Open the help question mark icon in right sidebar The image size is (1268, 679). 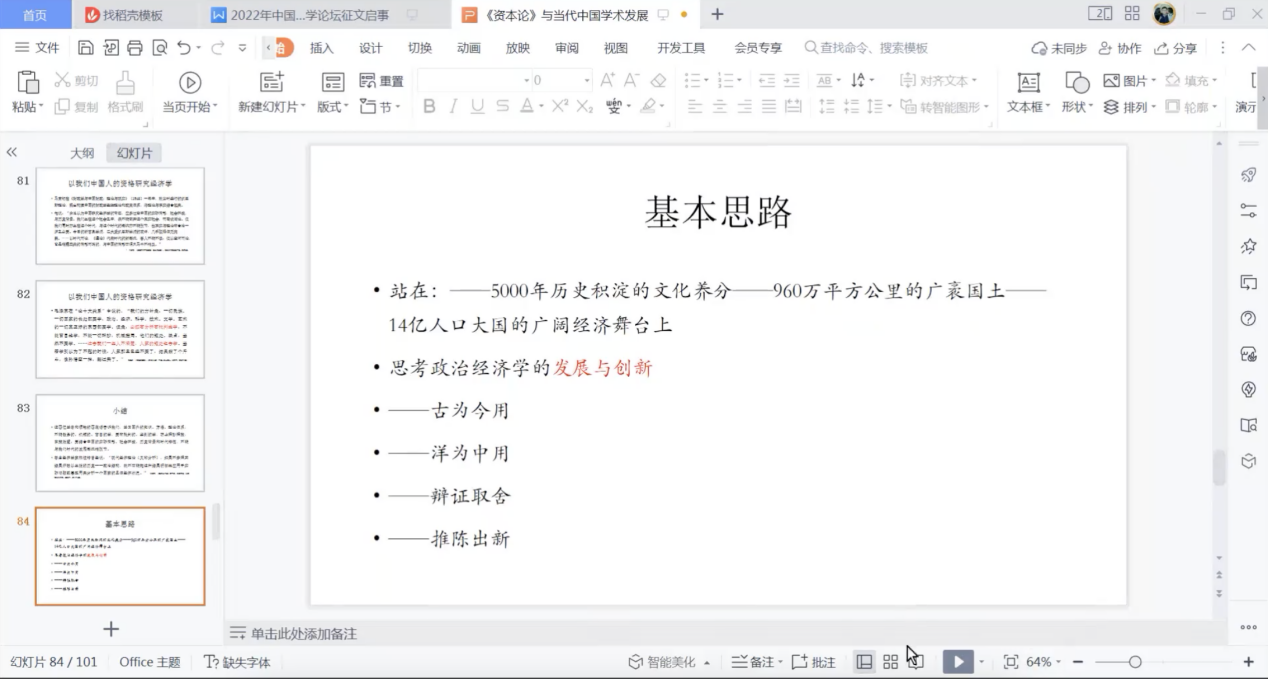[x=1248, y=318]
